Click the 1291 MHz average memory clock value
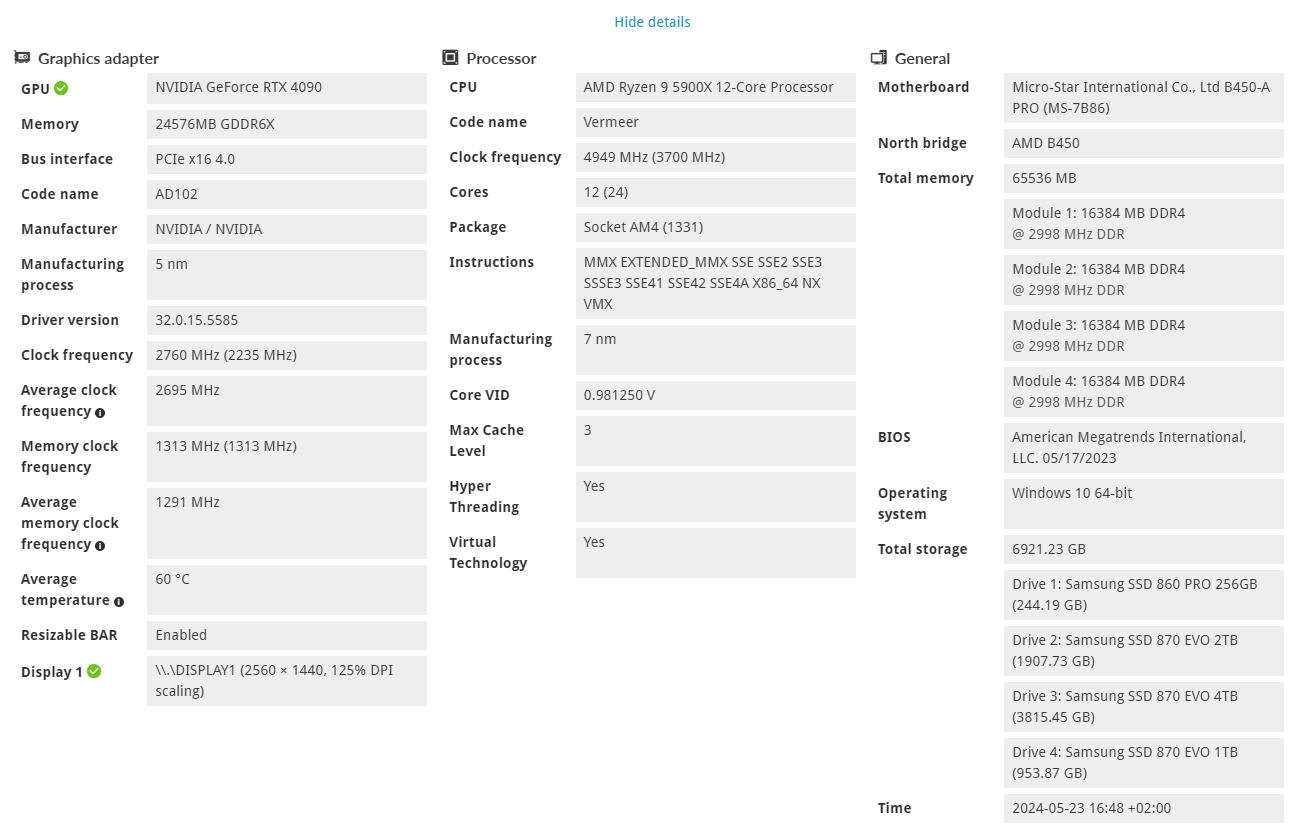The image size is (1289, 828). coord(287,523)
